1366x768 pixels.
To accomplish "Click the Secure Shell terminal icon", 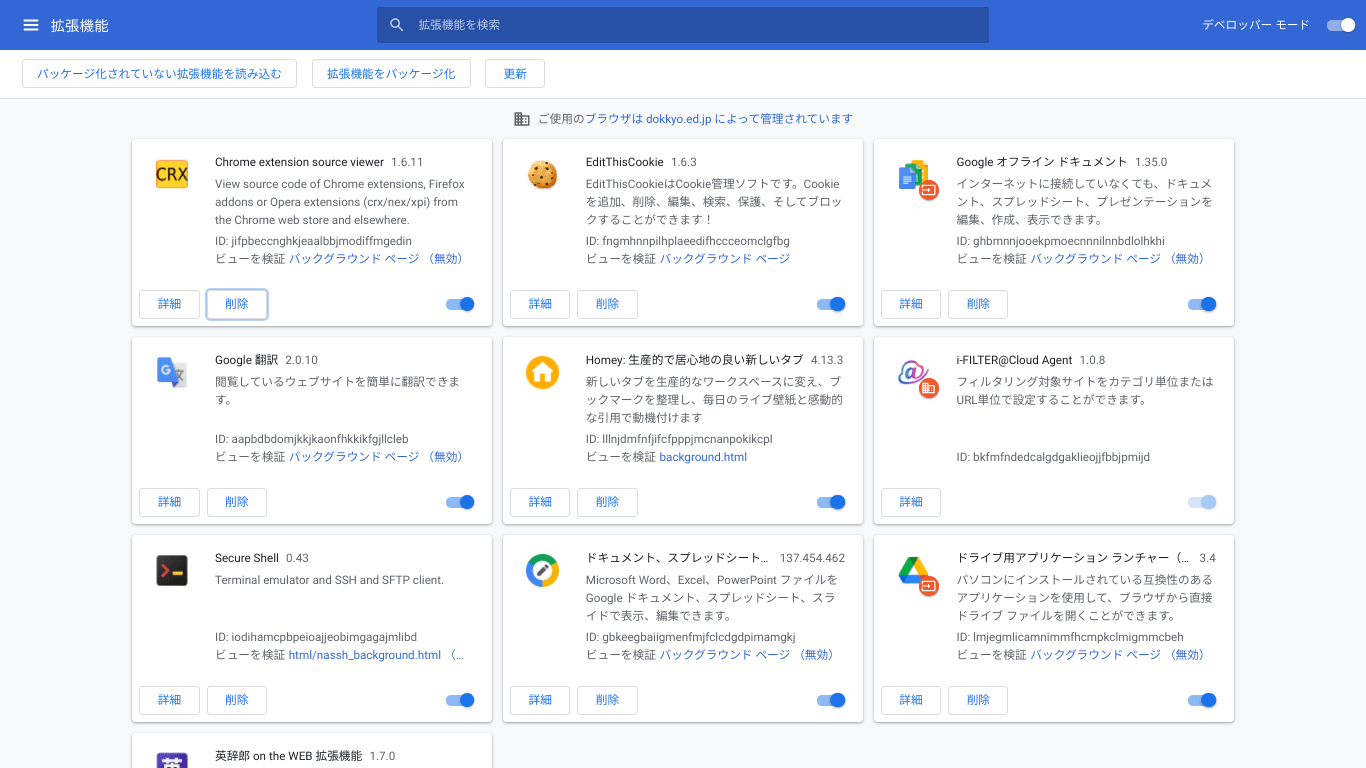I will coord(172,570).
